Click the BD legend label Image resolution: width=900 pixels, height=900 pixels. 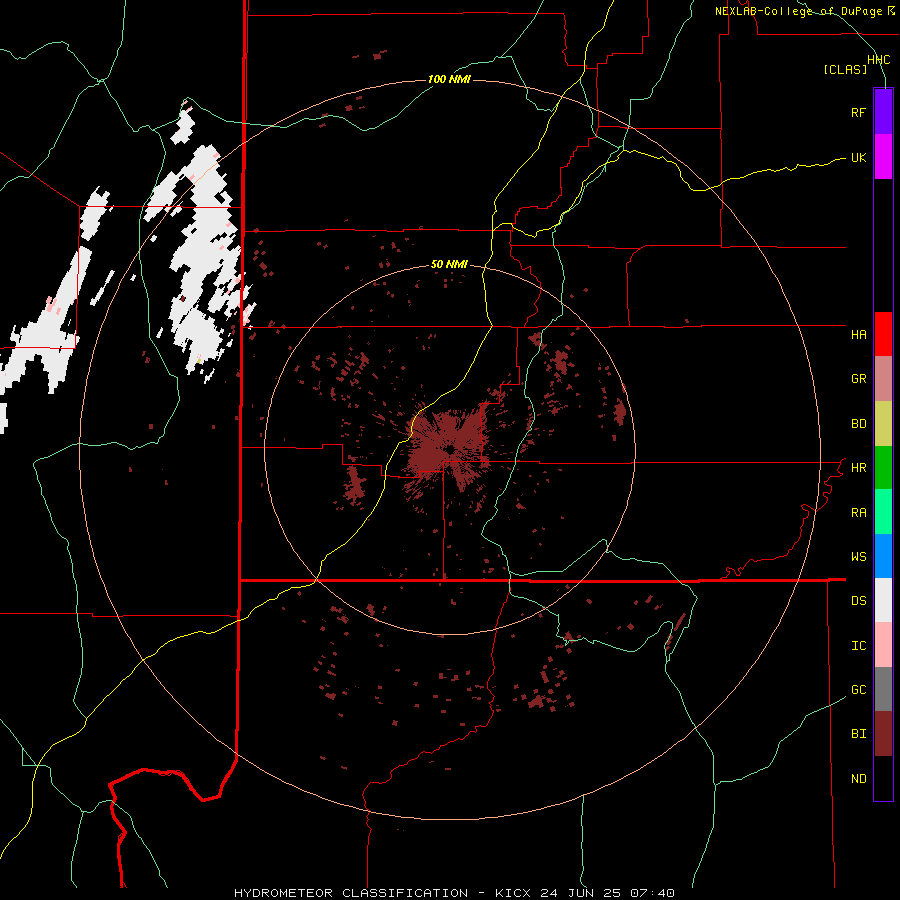tap(858, 424)
